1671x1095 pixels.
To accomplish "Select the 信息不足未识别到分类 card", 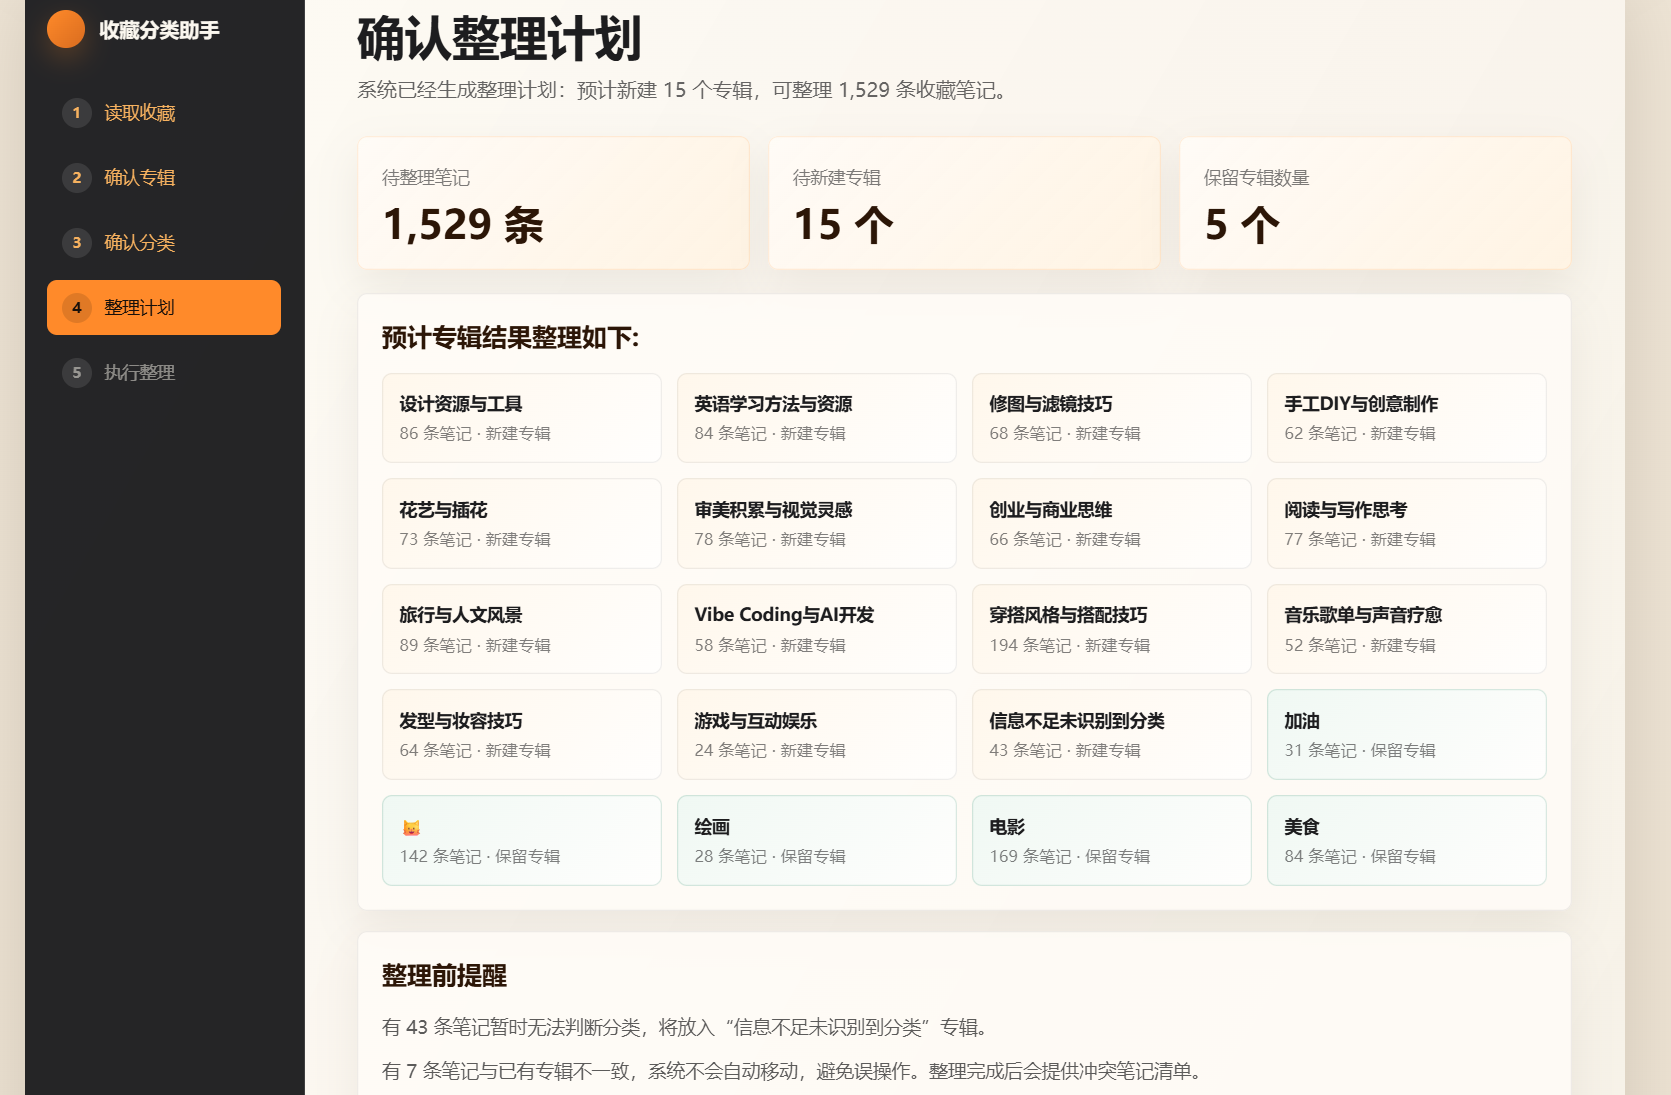I will click(1112, 735).
